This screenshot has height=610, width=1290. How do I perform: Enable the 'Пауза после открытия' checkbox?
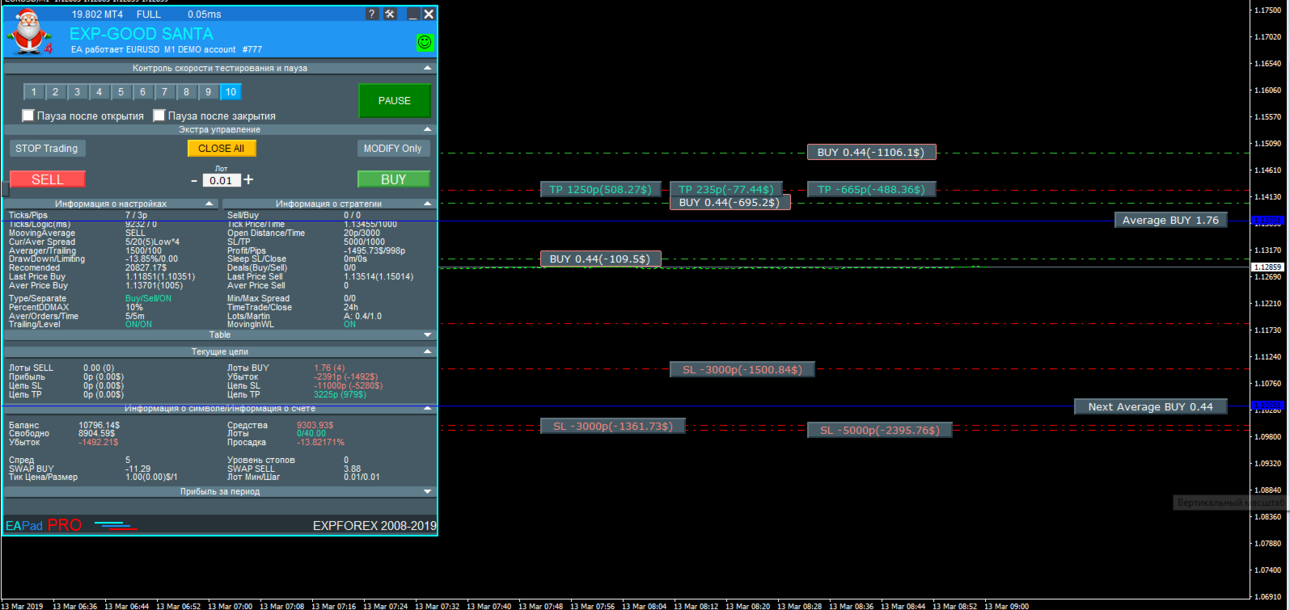[x=28, y=116]
